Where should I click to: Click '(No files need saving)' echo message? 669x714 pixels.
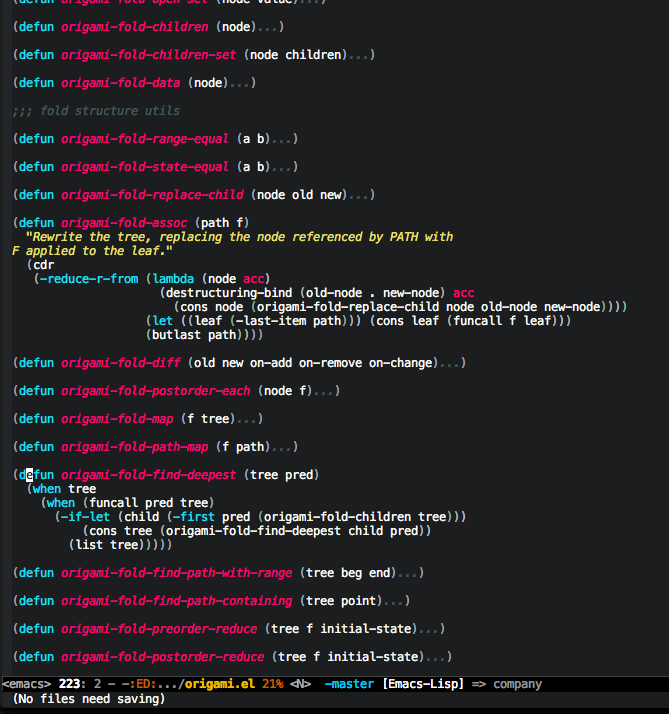[89, 699]
